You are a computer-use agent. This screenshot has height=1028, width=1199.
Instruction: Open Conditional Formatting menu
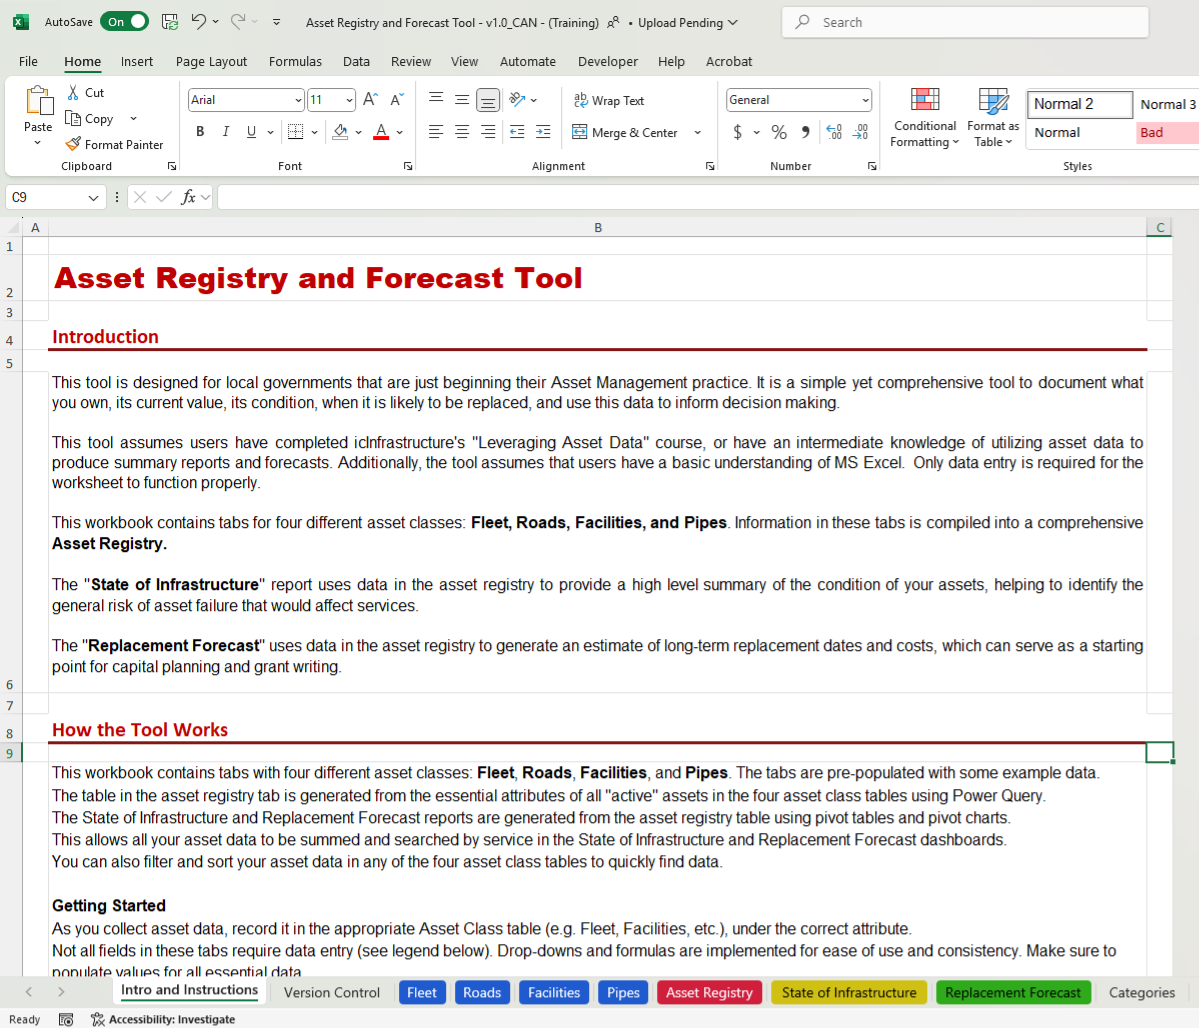tap(925, 118)
